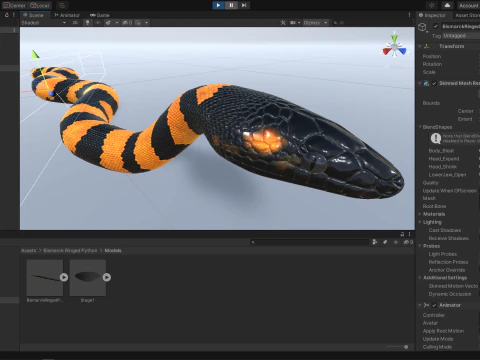Expand the Stage1 asset arrow button

pyautogui.click(x=107, y=277)
